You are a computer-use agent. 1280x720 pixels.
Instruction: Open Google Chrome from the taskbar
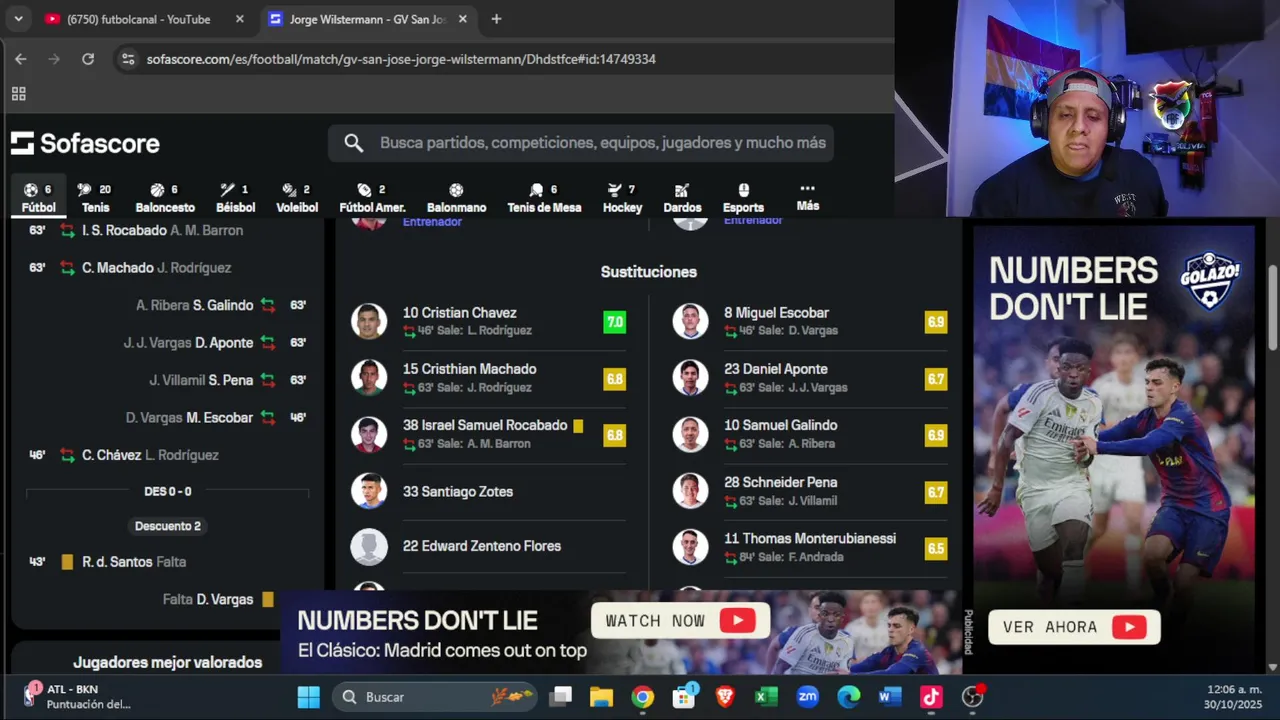(x=643, y=697)
